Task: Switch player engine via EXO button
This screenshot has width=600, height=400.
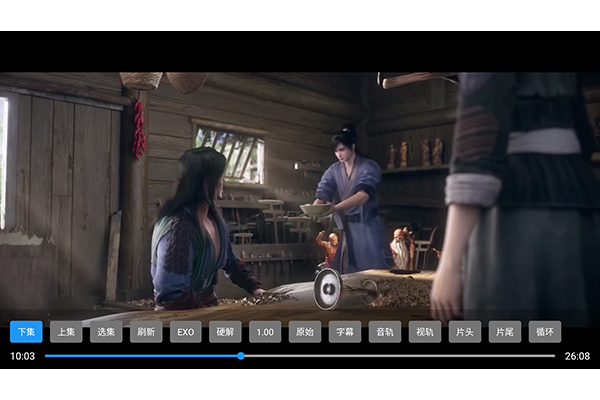Action: tap(186, 331)
